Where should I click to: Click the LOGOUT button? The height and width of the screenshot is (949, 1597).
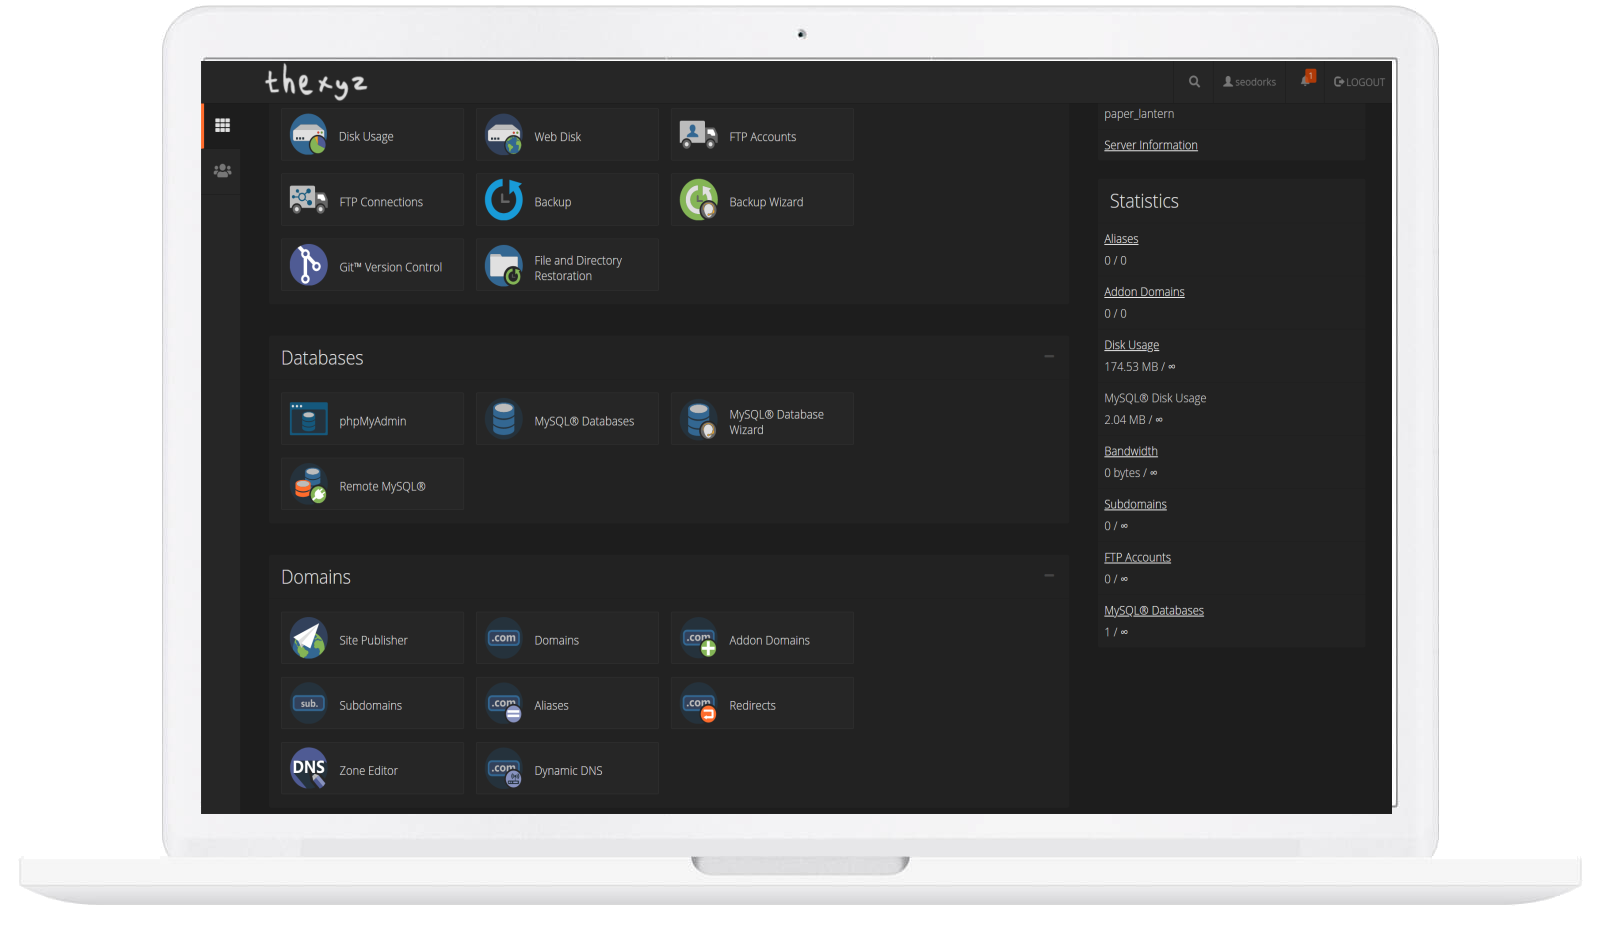click(x=1360, y=82)
